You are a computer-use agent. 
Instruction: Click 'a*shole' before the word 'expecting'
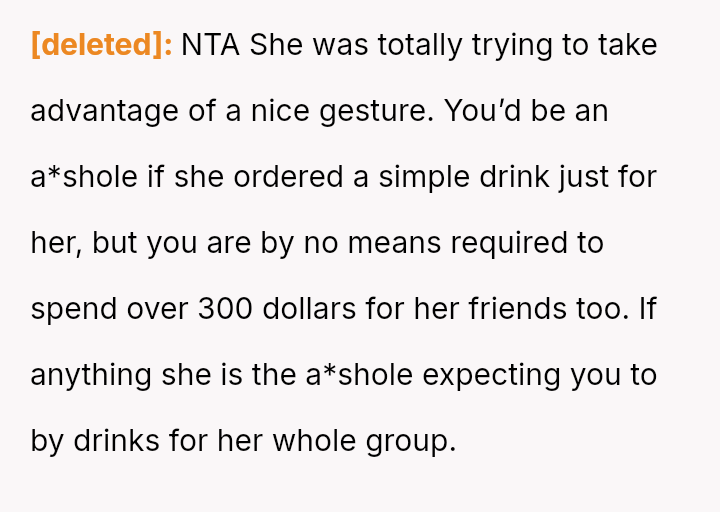tap(360, 375)
